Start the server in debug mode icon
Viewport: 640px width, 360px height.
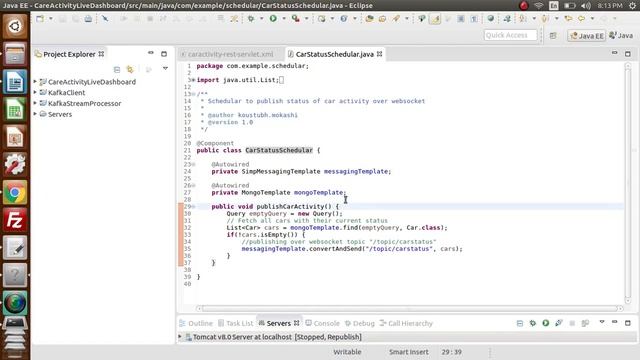click(533, 323)
